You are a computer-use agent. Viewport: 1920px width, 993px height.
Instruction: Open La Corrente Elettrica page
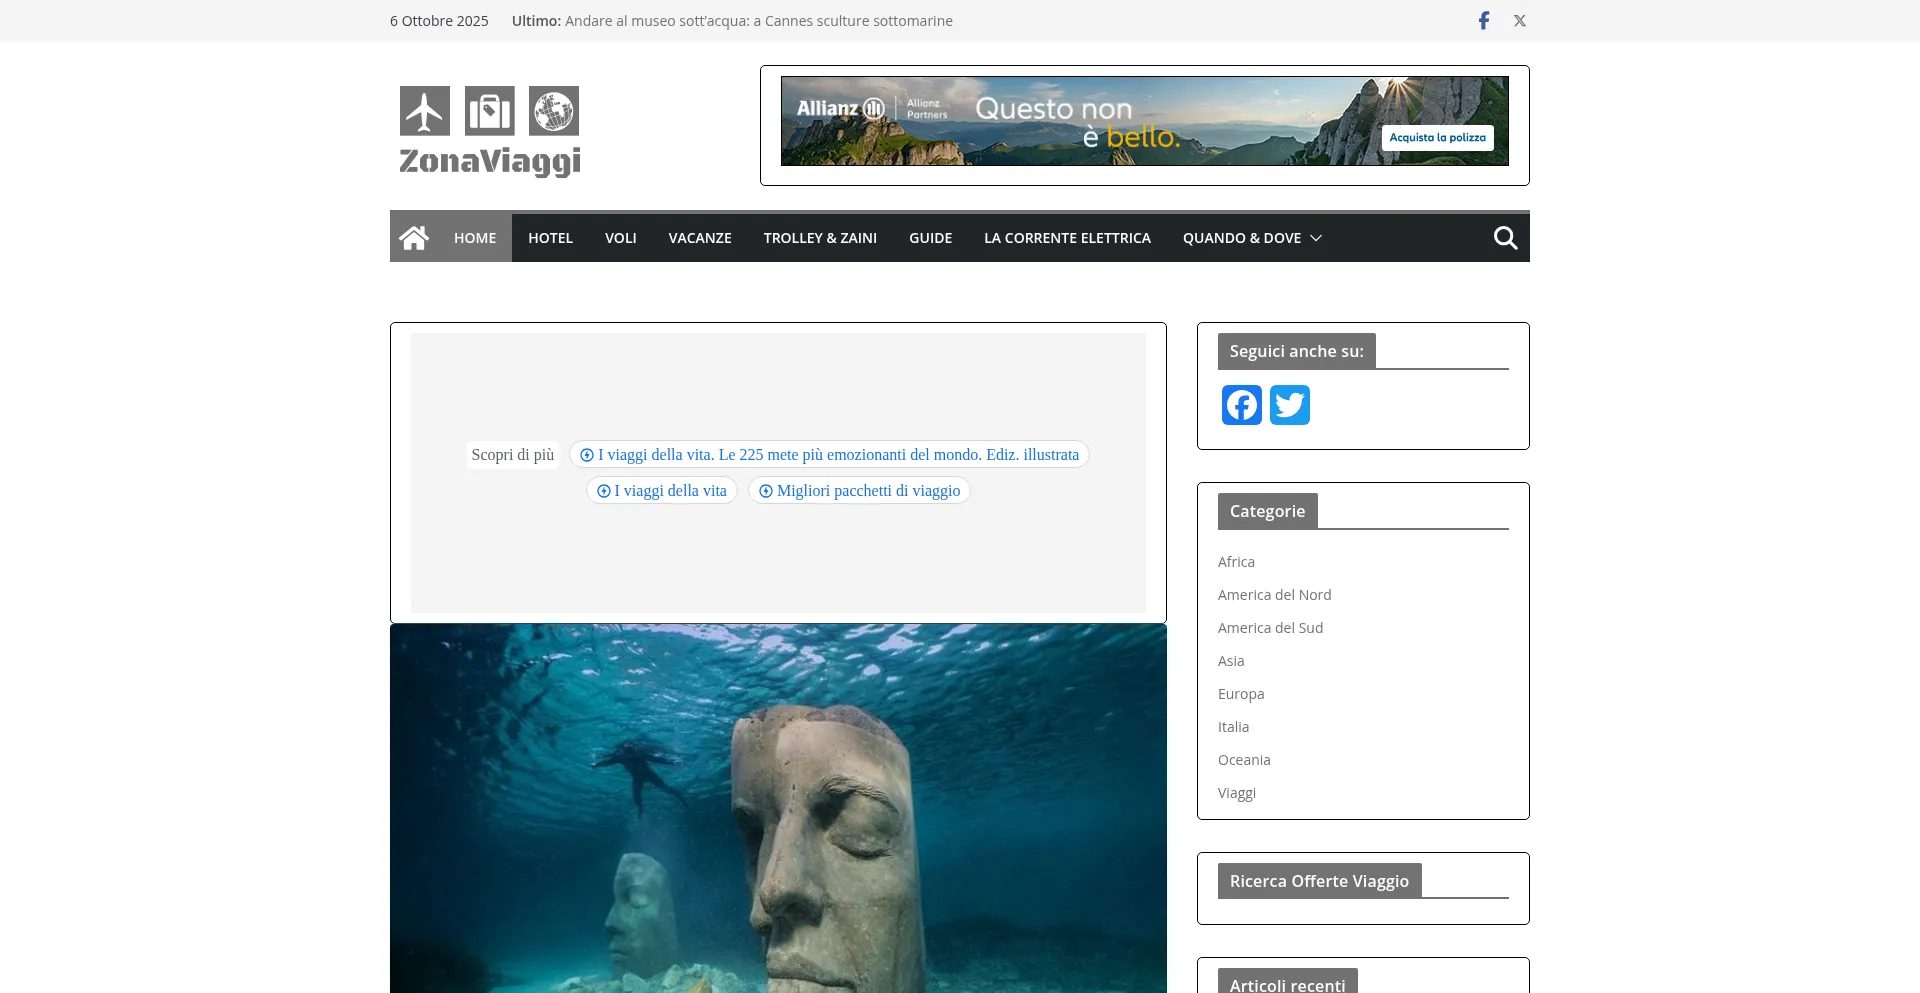[1067, 238]
